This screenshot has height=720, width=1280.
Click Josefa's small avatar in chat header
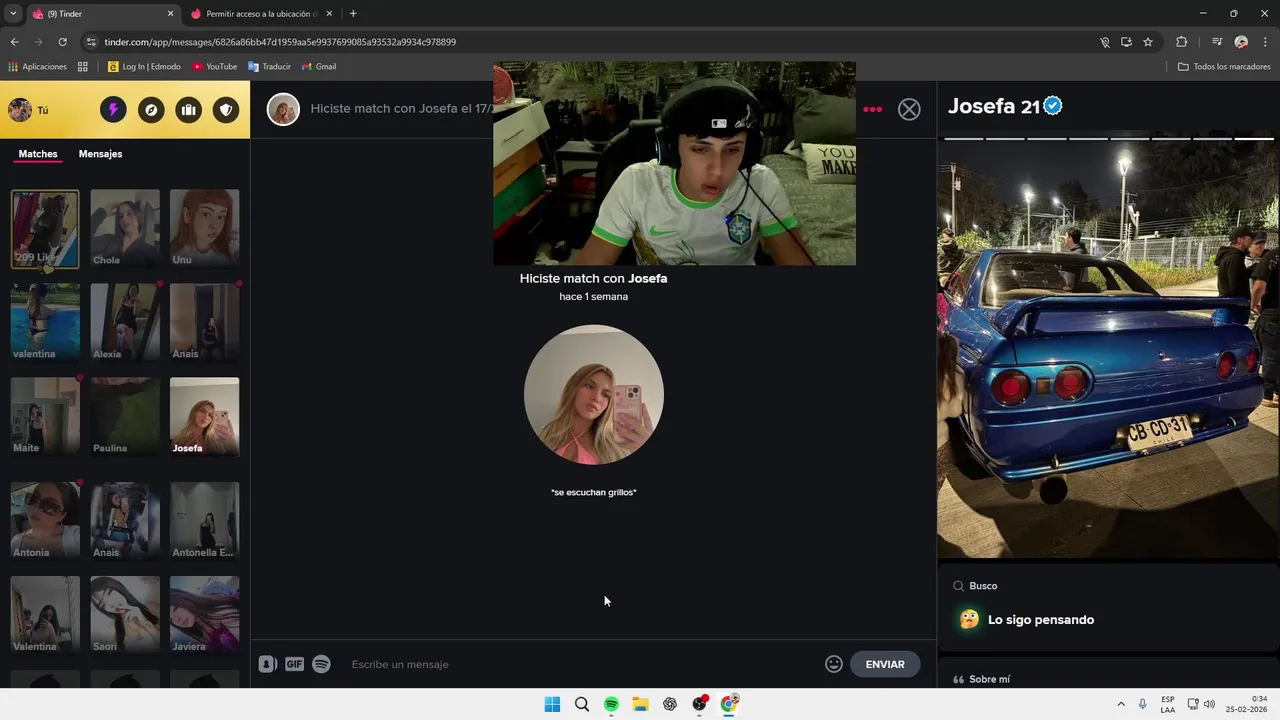click(x=283, y=109)
